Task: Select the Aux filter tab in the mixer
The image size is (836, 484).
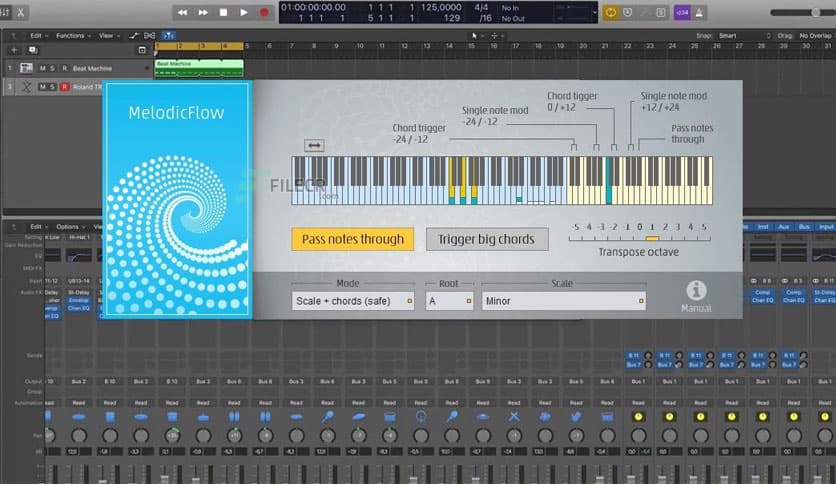Action: click(783, 227)
